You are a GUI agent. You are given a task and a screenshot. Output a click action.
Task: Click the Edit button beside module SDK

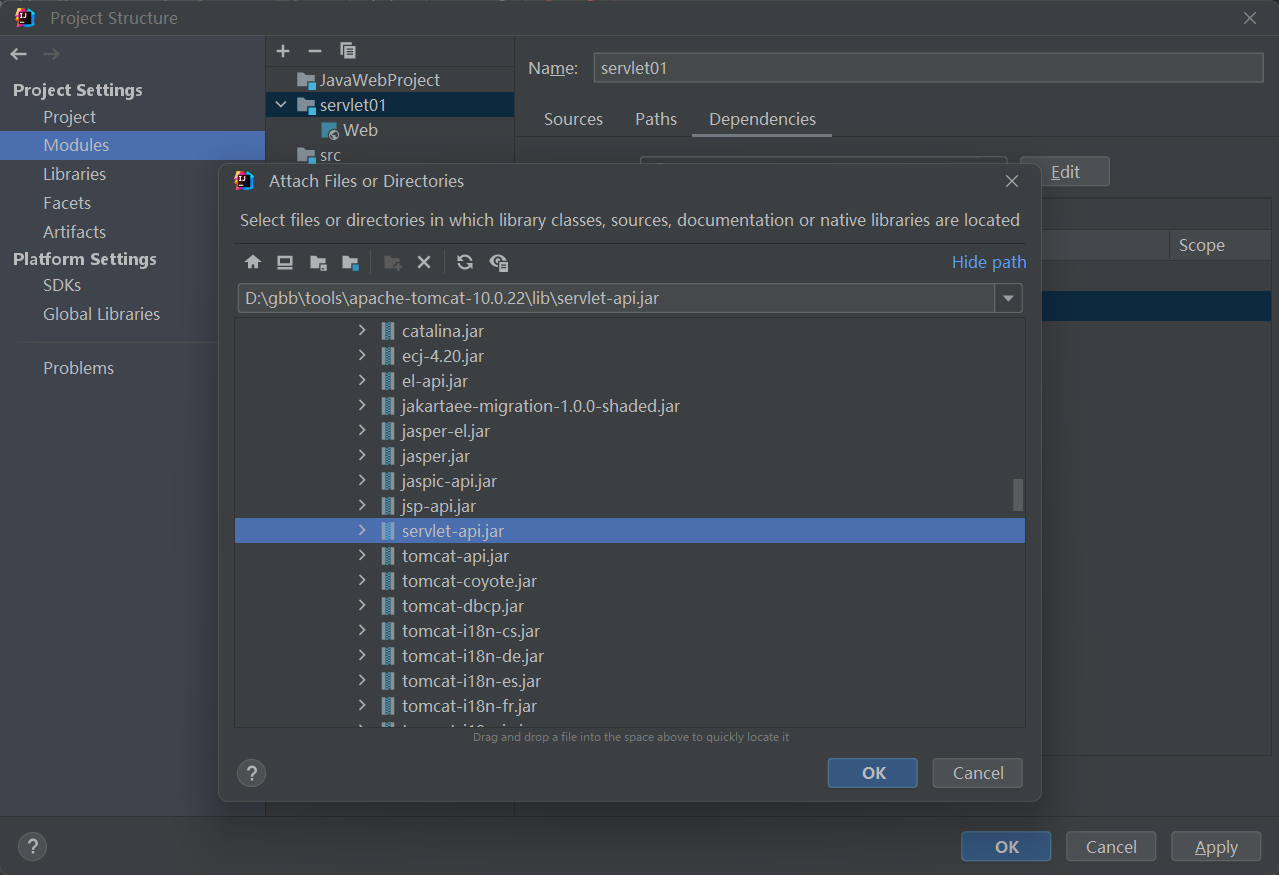[x=1065, y=172]
